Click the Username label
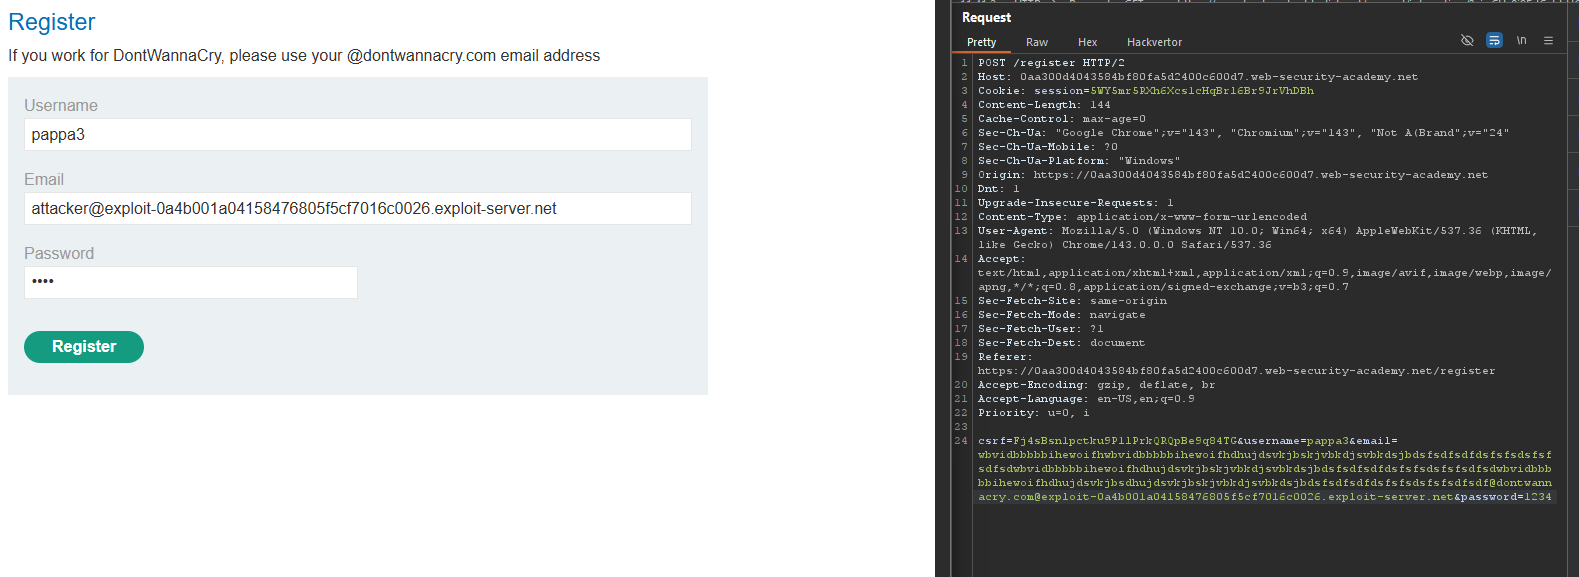This screenshot has height=577, width=1579. point(61,106)
